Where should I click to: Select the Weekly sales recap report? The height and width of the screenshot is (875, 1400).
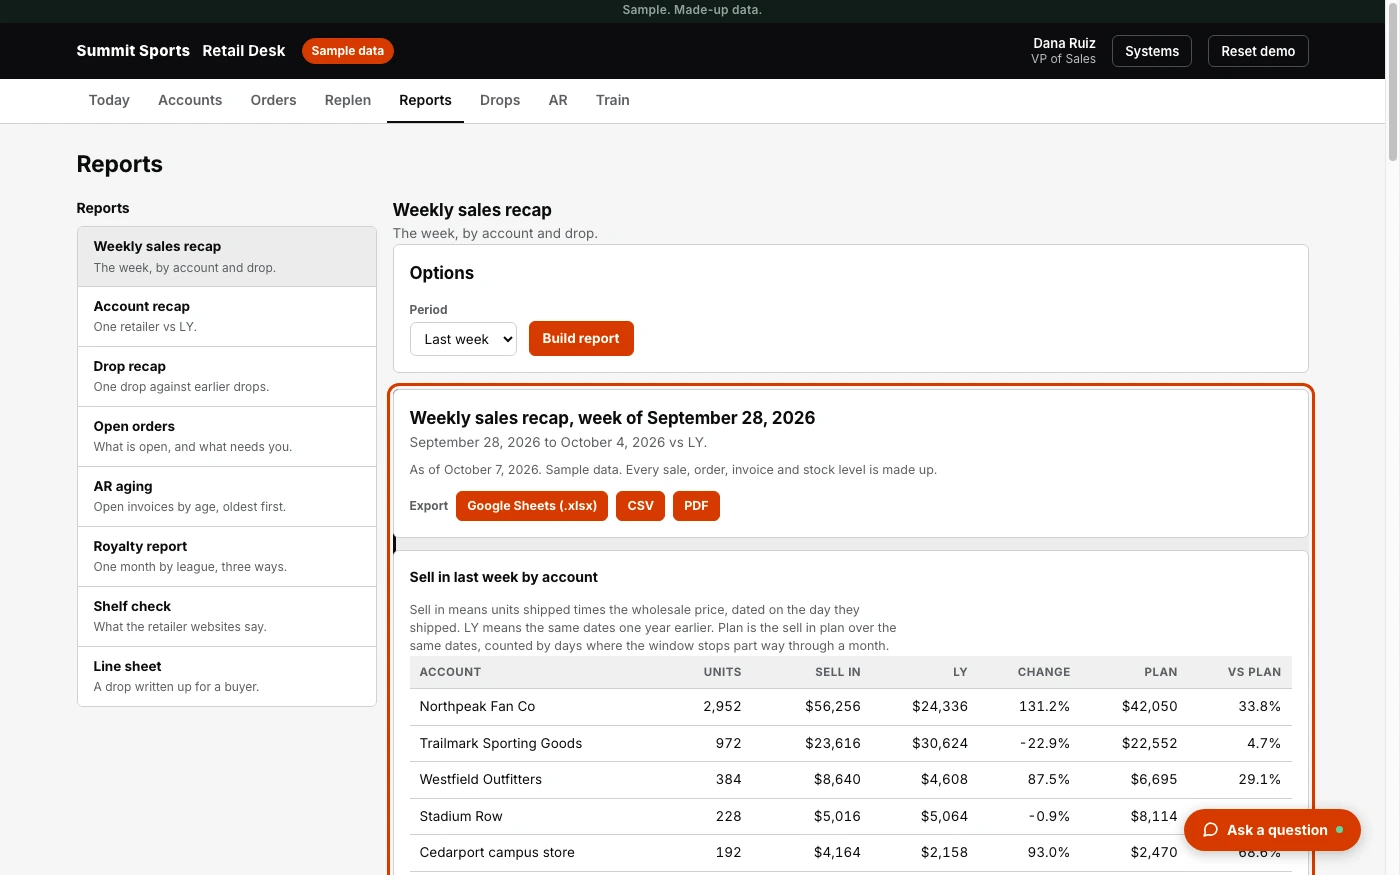pyautogui.click(x=227, y=257)
